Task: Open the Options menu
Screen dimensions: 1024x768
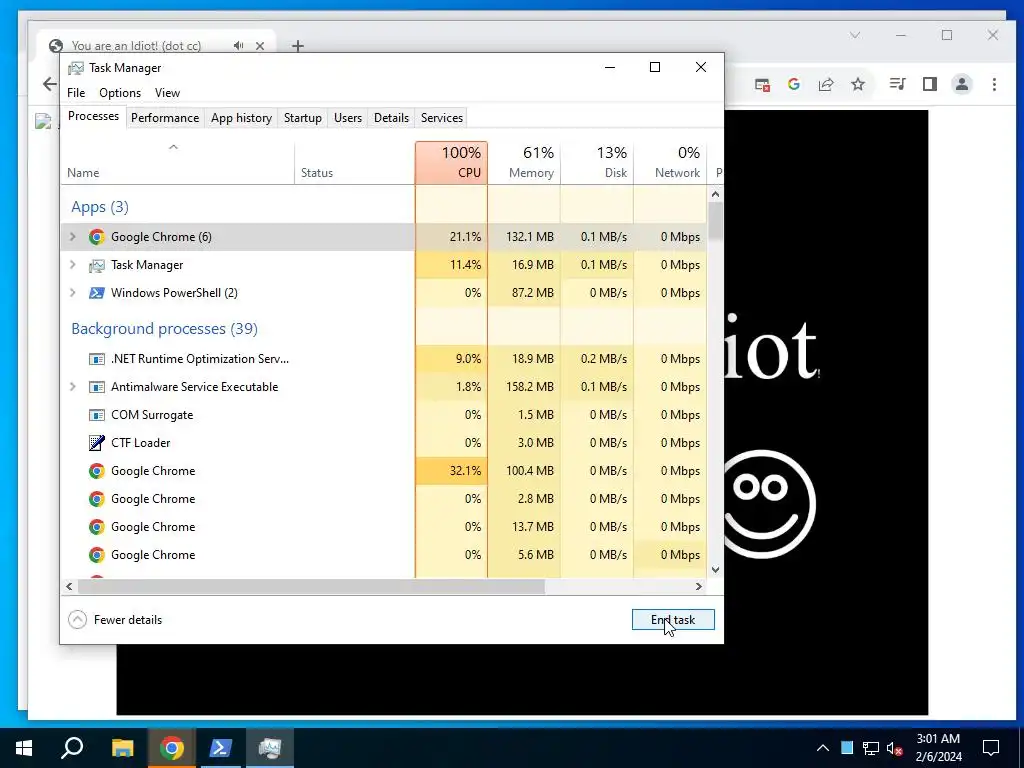Action: [120, 93]
